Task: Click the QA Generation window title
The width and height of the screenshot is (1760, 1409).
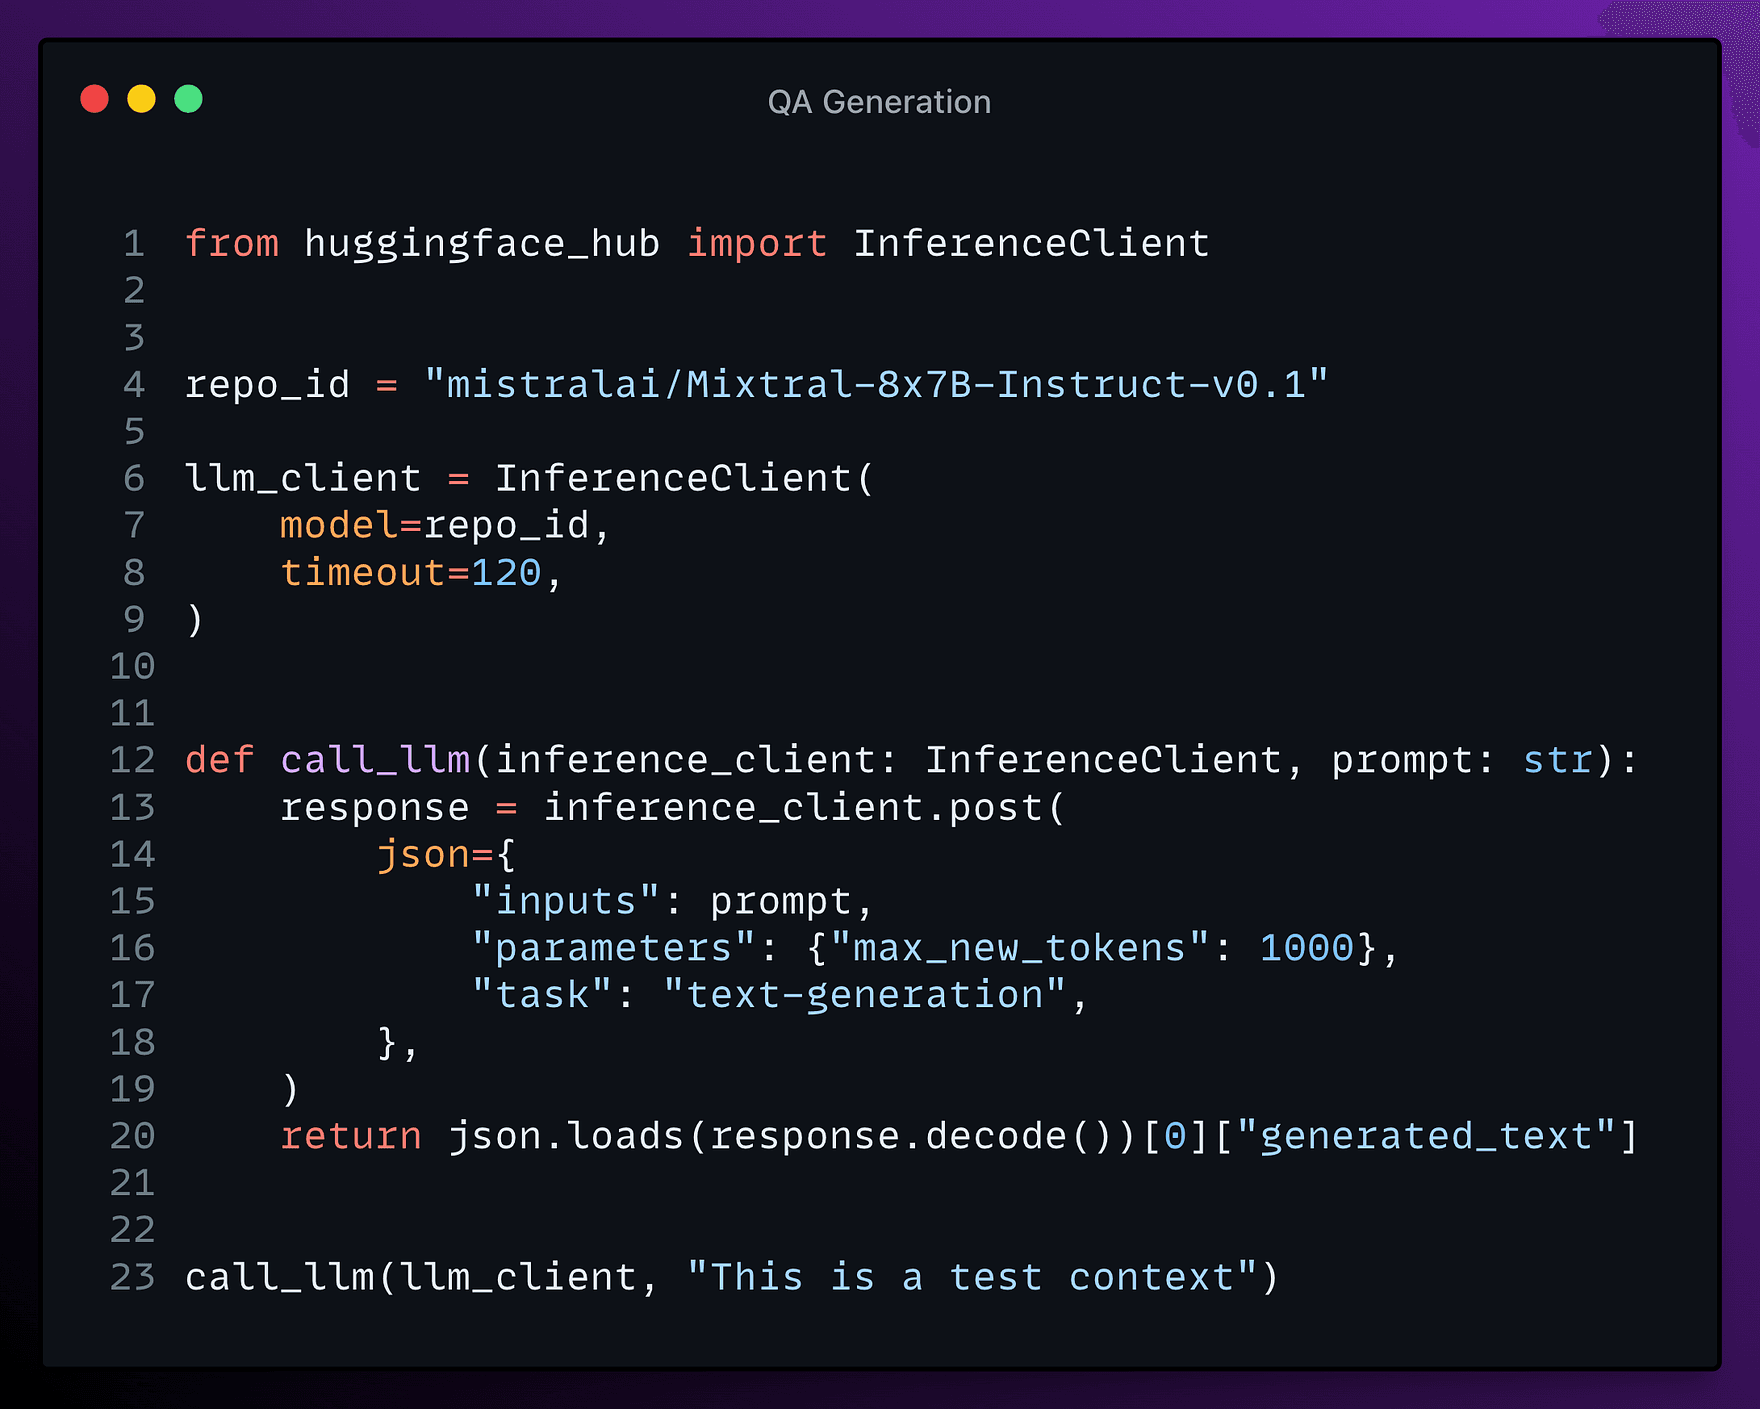Action: 879,102
